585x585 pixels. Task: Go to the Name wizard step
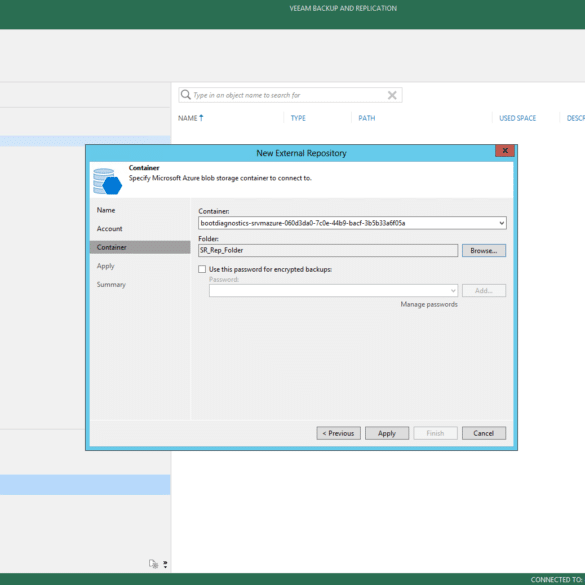(x=106, y=210)
